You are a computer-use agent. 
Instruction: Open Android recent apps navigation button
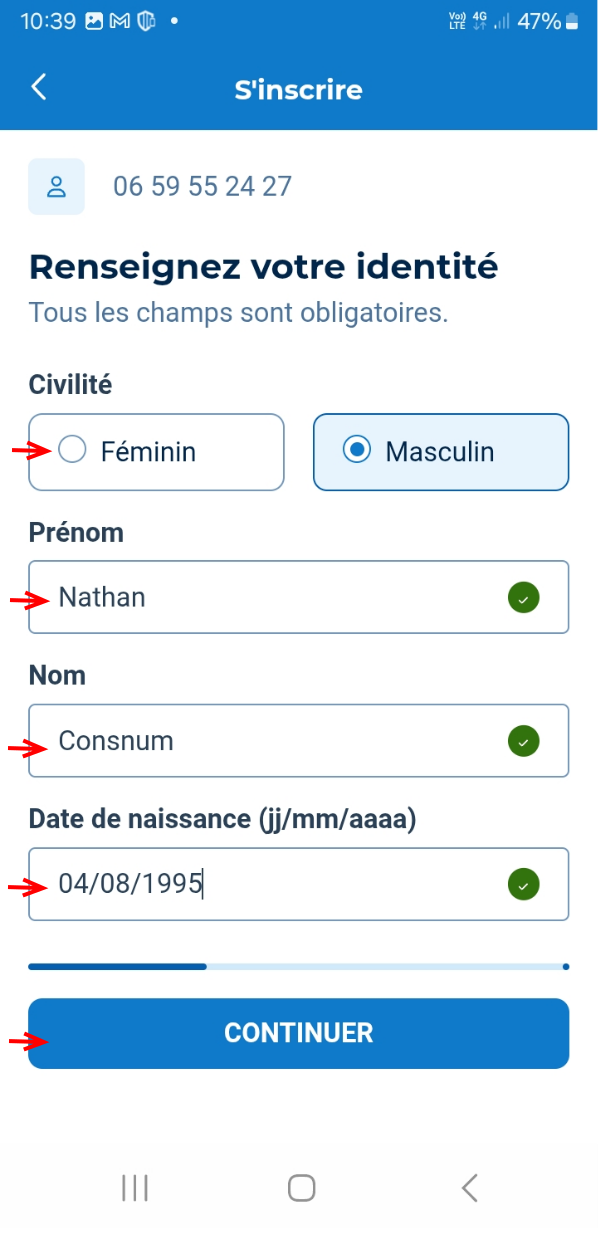pyautogui.click(x=134, y=1187)
